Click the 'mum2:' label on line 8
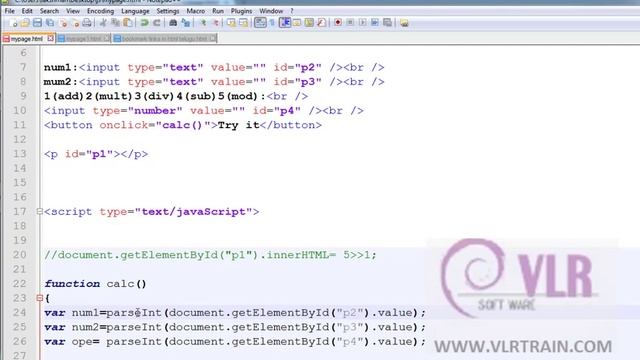This screenshot has height=360, width=640. tap(60, 82)
